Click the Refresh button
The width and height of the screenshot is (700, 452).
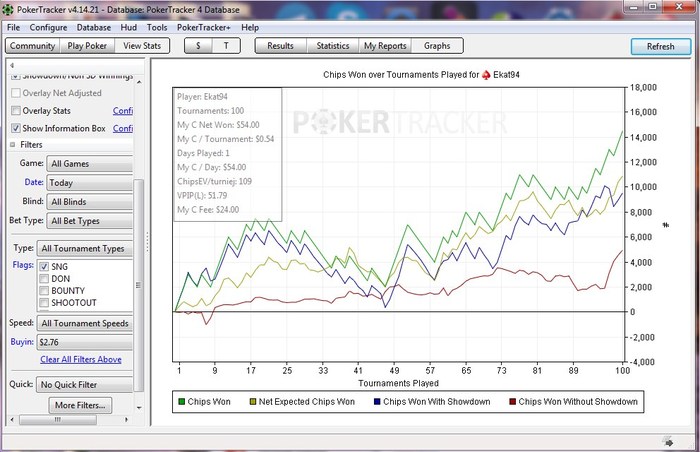(661, 46)
